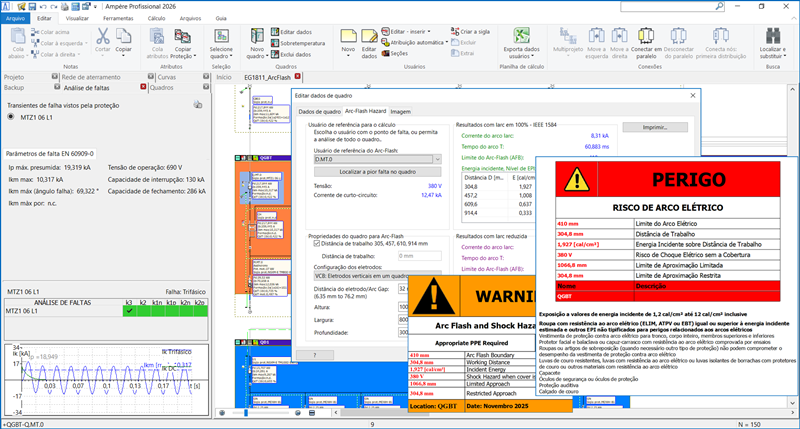800x429 pixels.
Task: Select MTZ1 06 L1 radio button
Action: [12, 117]
